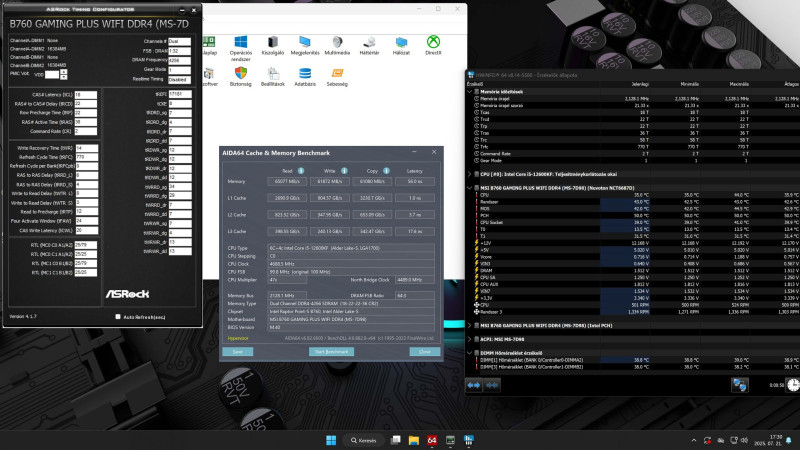Open the Sebesség icon in AIDA64
Screen dimensions: 800x450
pyautogui.click(x=337, y=77)
